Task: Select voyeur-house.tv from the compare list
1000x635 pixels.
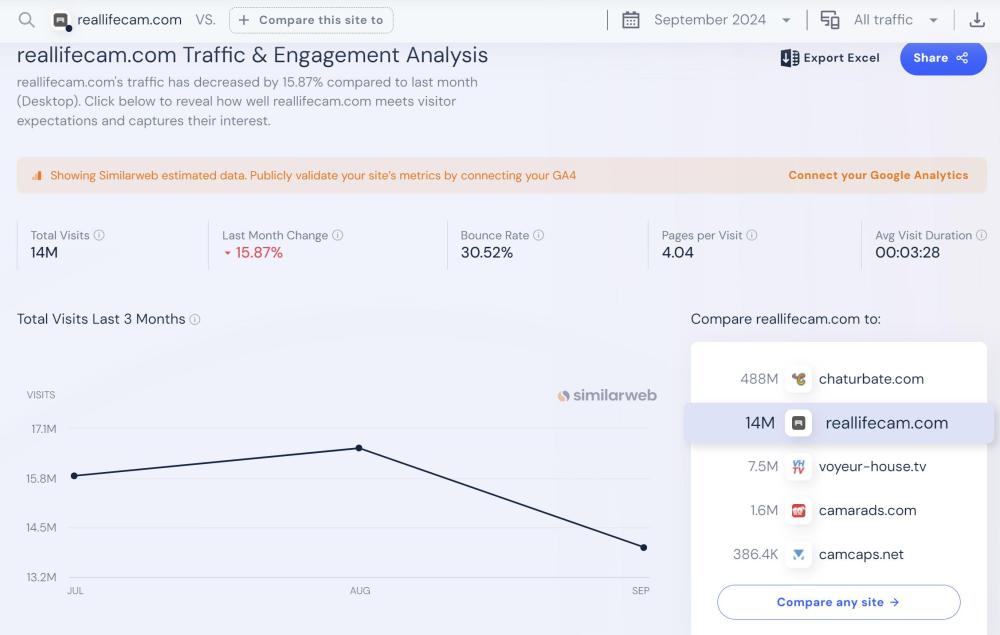Action: tap(872, 467)
